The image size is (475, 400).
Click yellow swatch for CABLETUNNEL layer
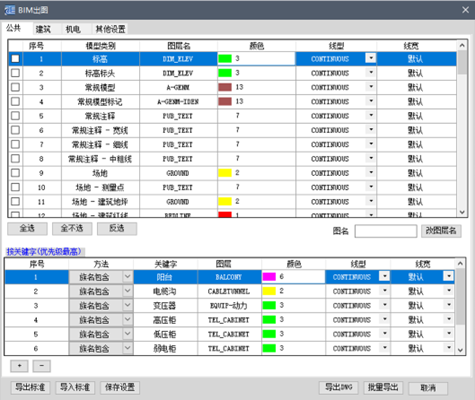(x=269, y=291)
